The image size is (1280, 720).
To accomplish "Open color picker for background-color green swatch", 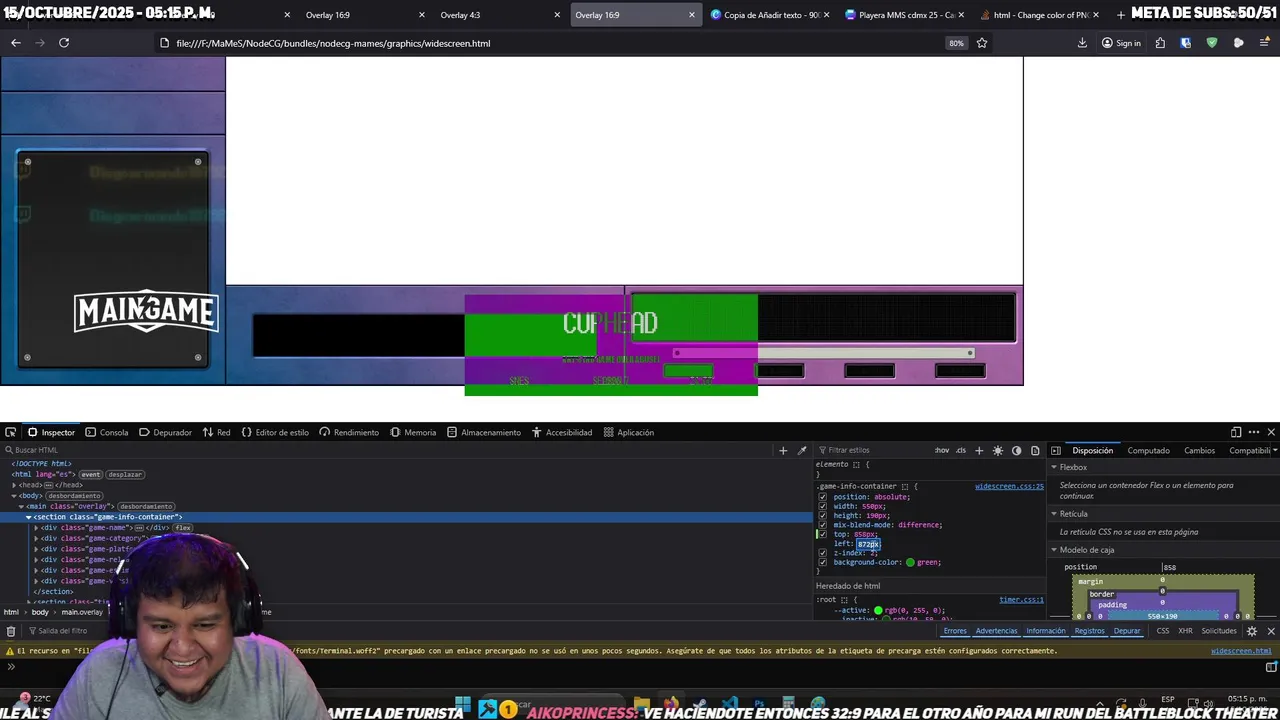I will 910,562.
